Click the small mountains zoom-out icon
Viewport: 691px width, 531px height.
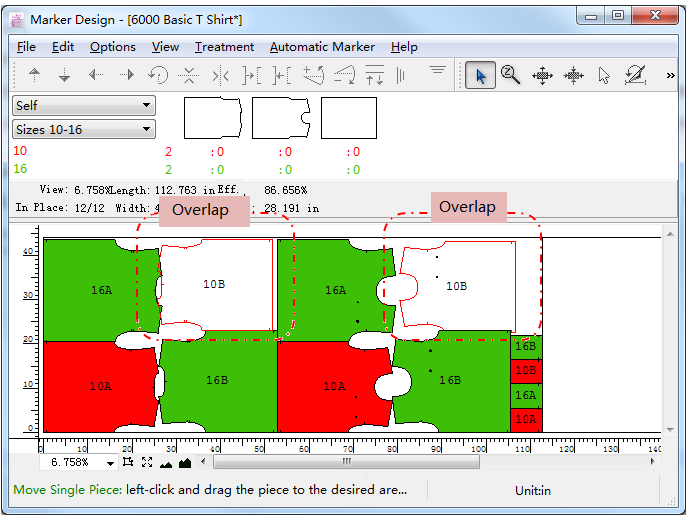[x=166, y=462]
